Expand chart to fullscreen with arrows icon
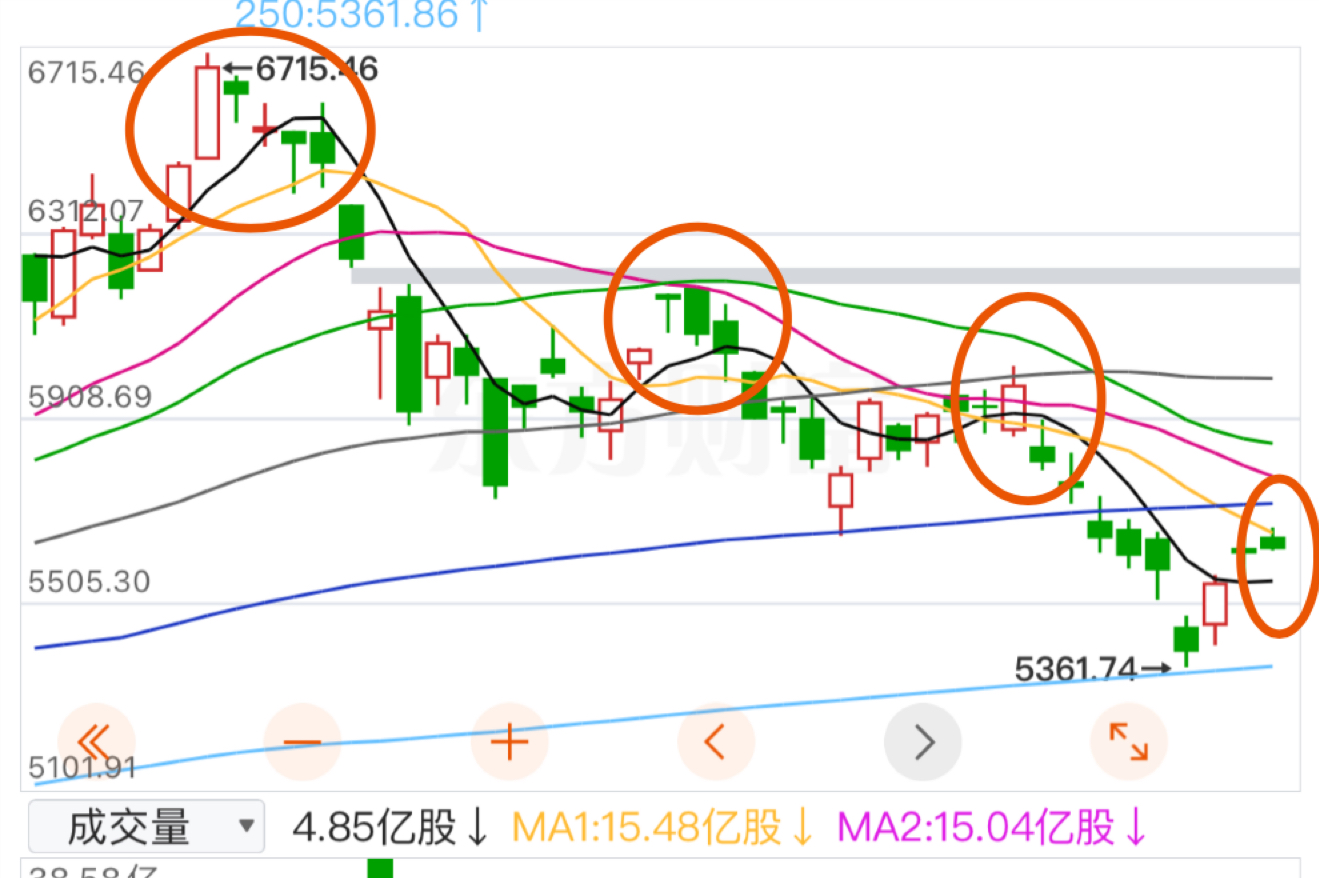 (x=1129, y=742)
